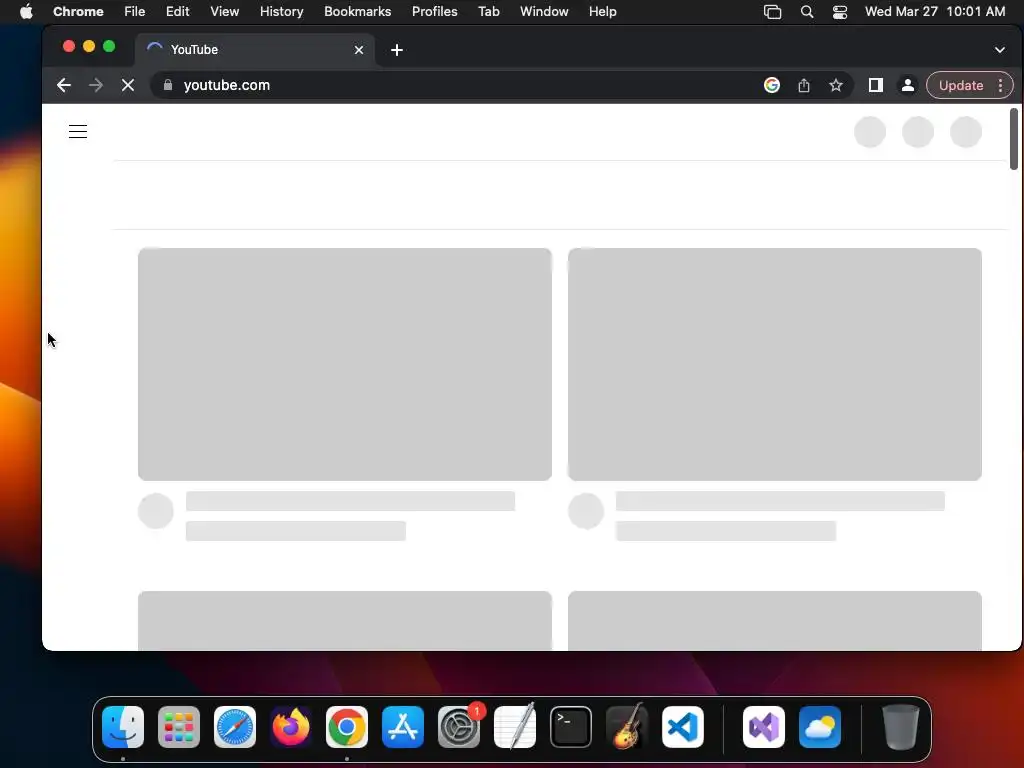The height and width of the screenshot is (768, 1024).
Task: Open the Bookmarks menu
Action: (x=357, y=11)
